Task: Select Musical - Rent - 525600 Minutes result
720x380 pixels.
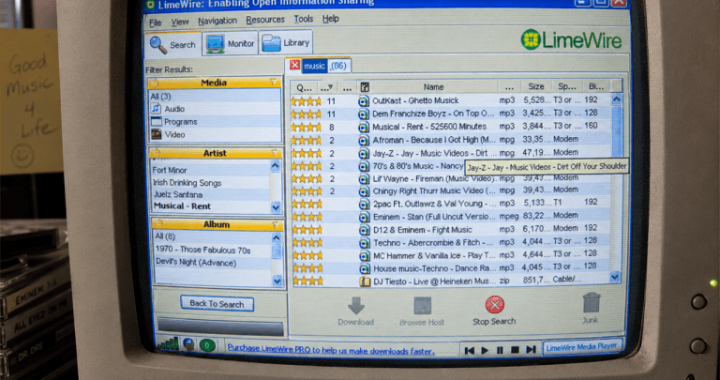Action: point(451,126)
